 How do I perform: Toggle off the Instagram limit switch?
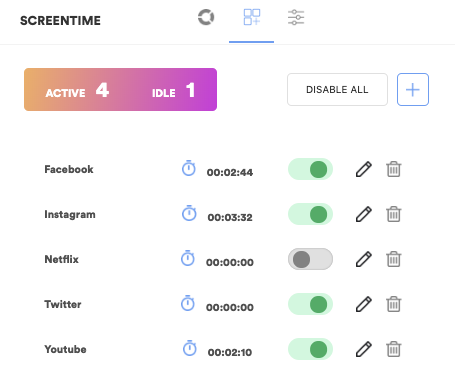coord(310,214)
